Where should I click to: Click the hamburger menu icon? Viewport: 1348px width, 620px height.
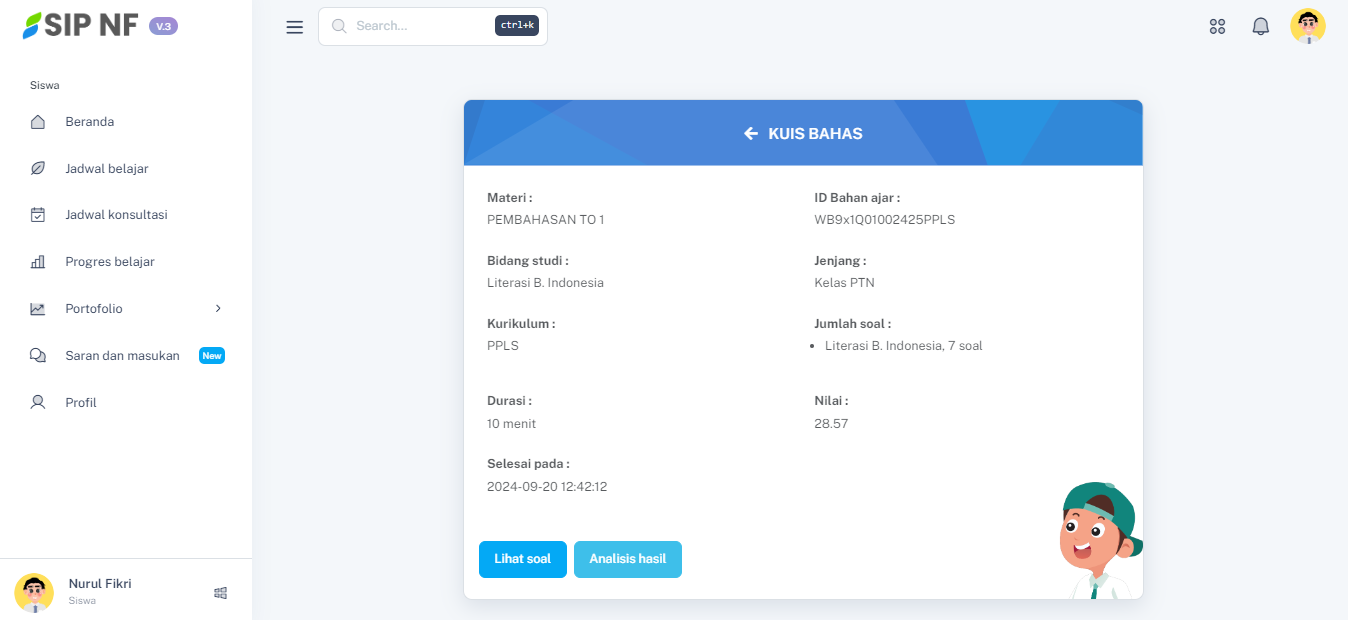pos(294,27)
